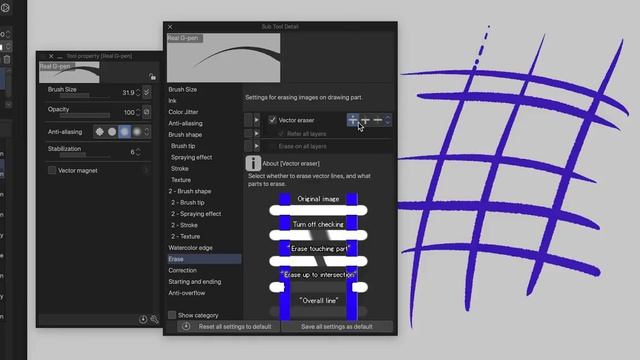Toggle Tool Property display box beside Refer all layers

point(248,133)
